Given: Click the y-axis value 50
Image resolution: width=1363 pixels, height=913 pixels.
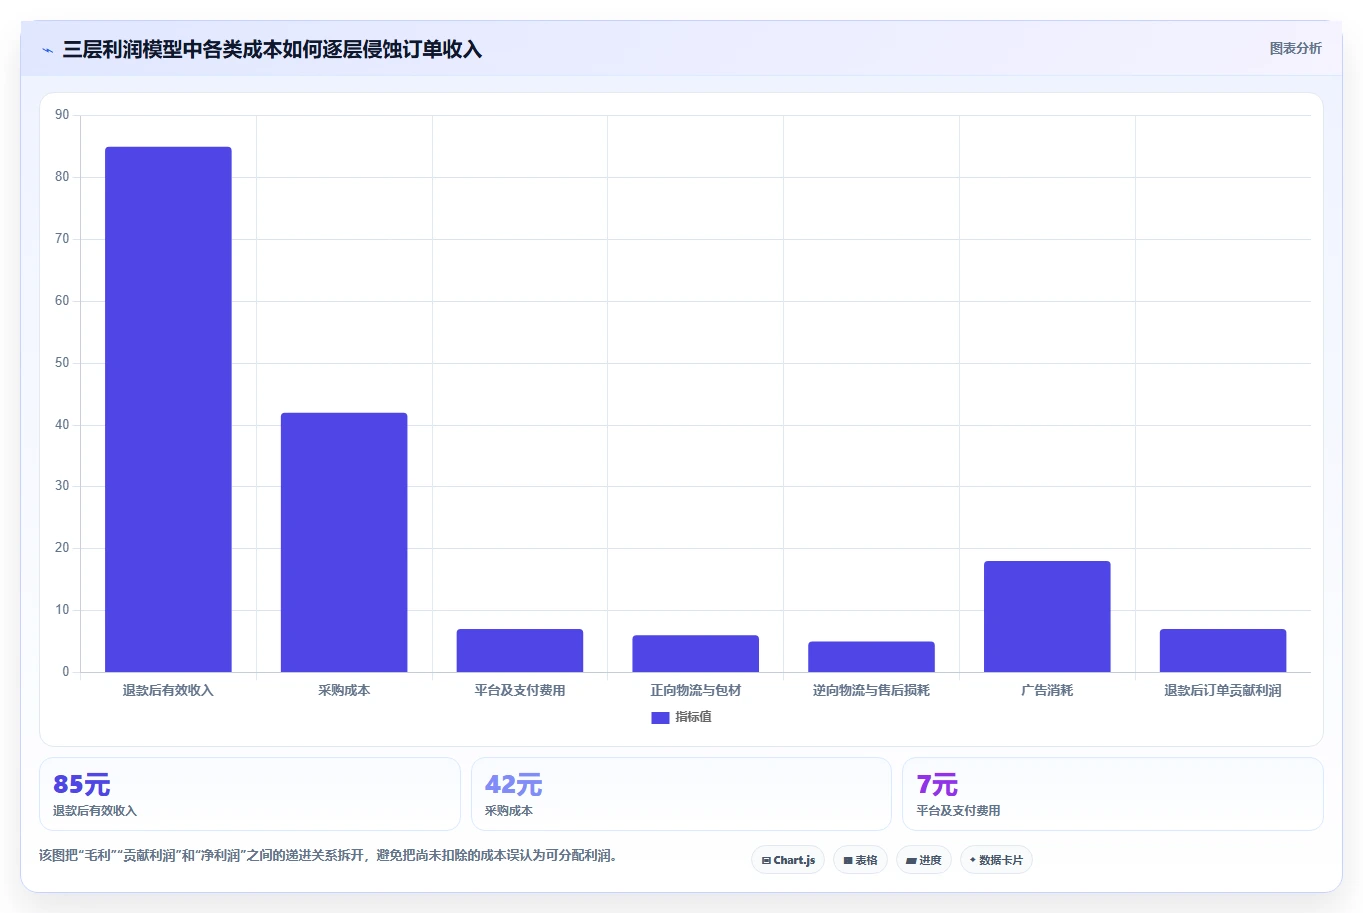Looking at the screenshot, I should click(62, 363).
